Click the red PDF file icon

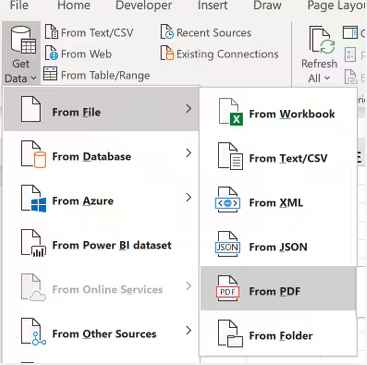tap(228, 289)
